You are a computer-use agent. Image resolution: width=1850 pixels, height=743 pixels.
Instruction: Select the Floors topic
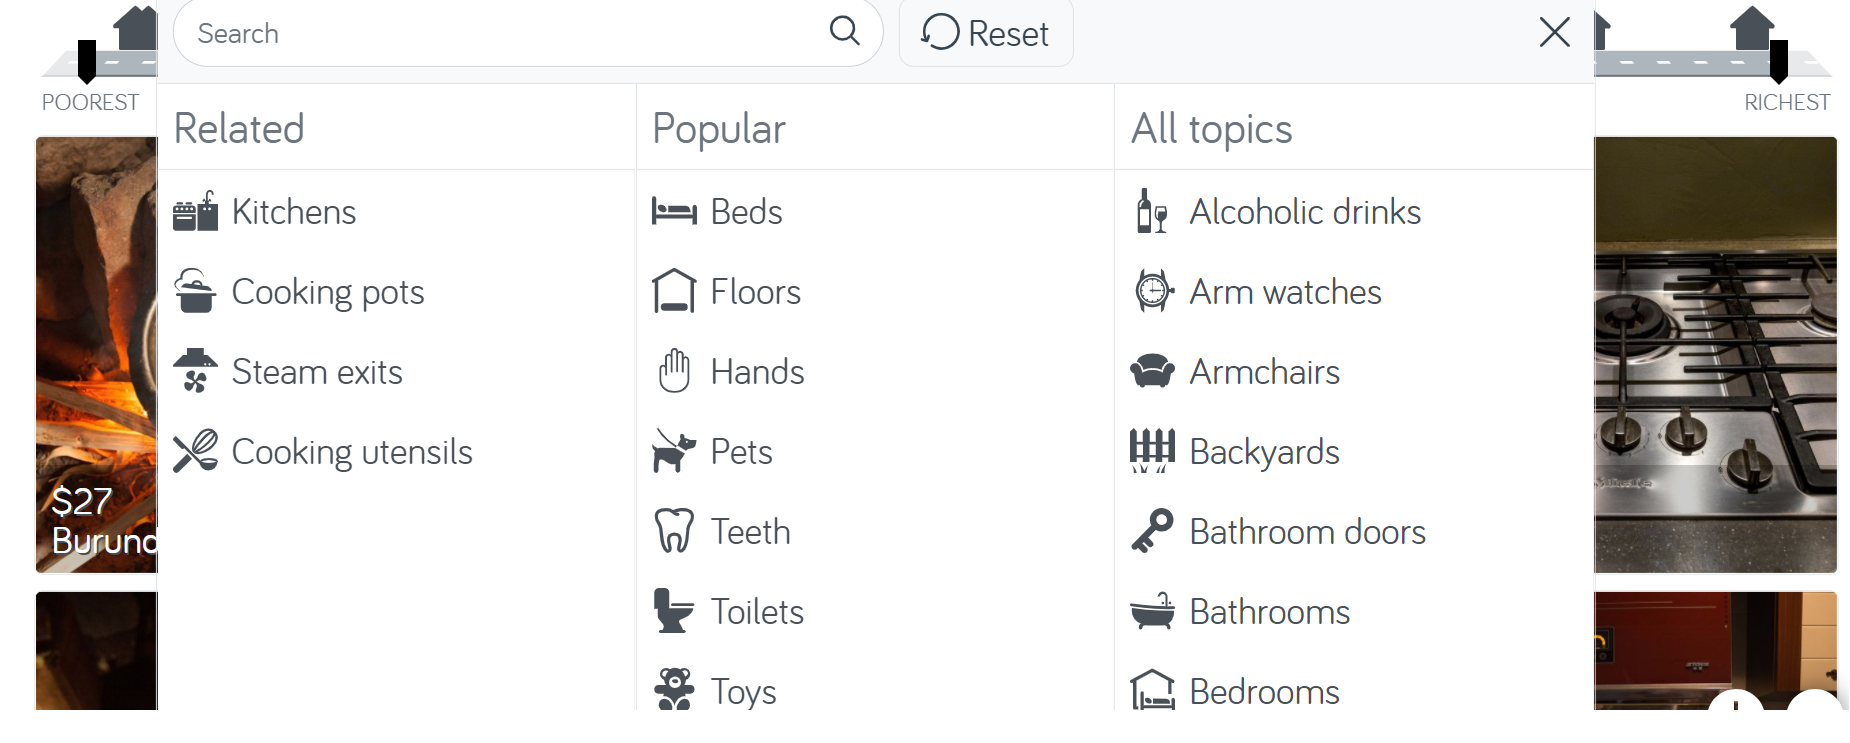(755, 292)
